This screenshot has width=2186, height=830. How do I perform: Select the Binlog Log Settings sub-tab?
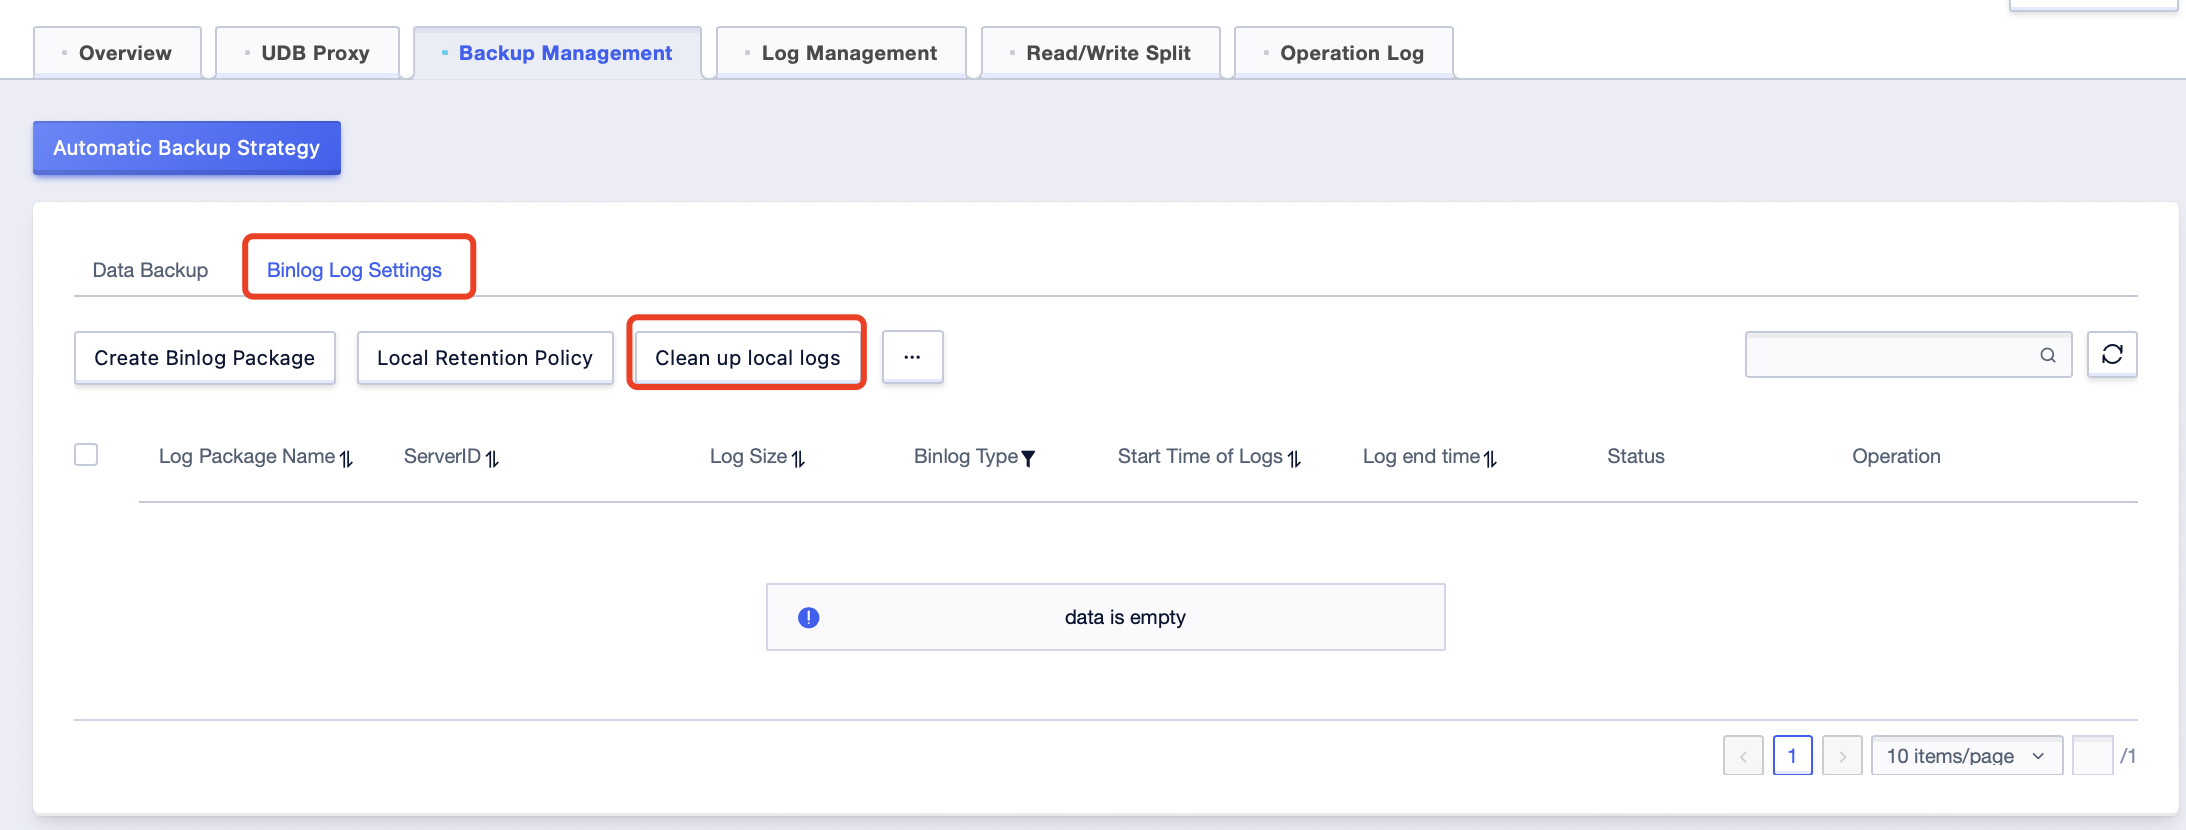click(354, 270)
